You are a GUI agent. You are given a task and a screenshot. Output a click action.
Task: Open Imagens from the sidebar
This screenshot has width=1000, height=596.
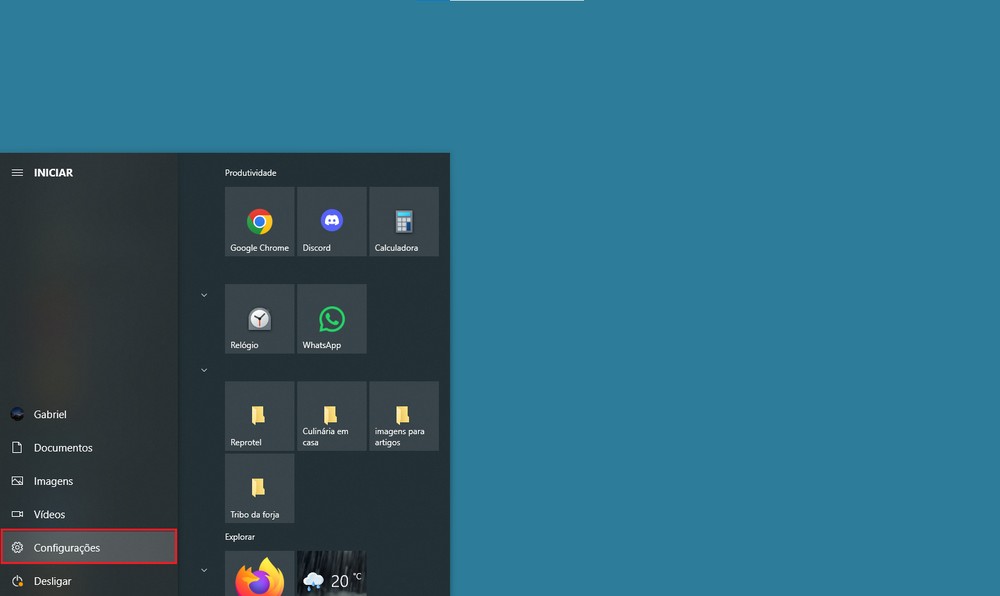(52, 481)
